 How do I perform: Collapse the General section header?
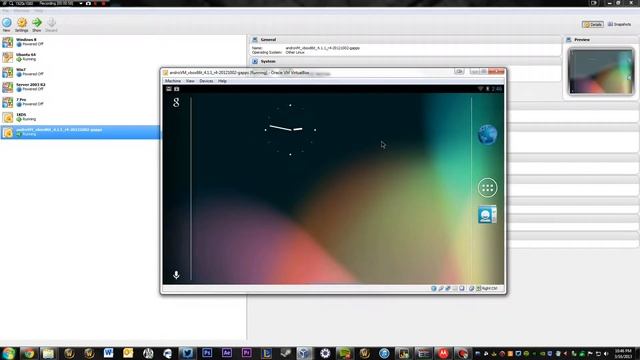click(x=405, y=40)
